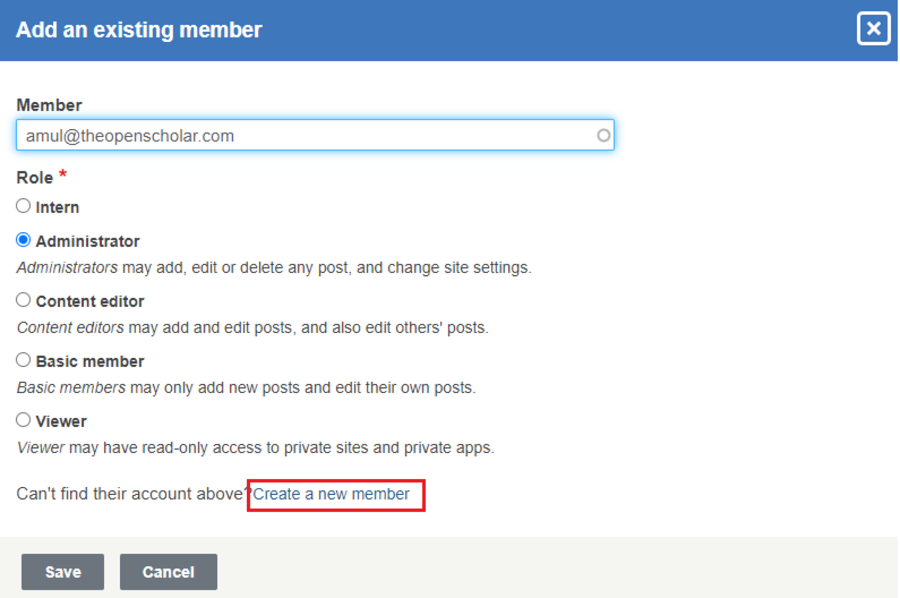
Task: Select the Intern radio button
Action: click(x=23, y=206)
